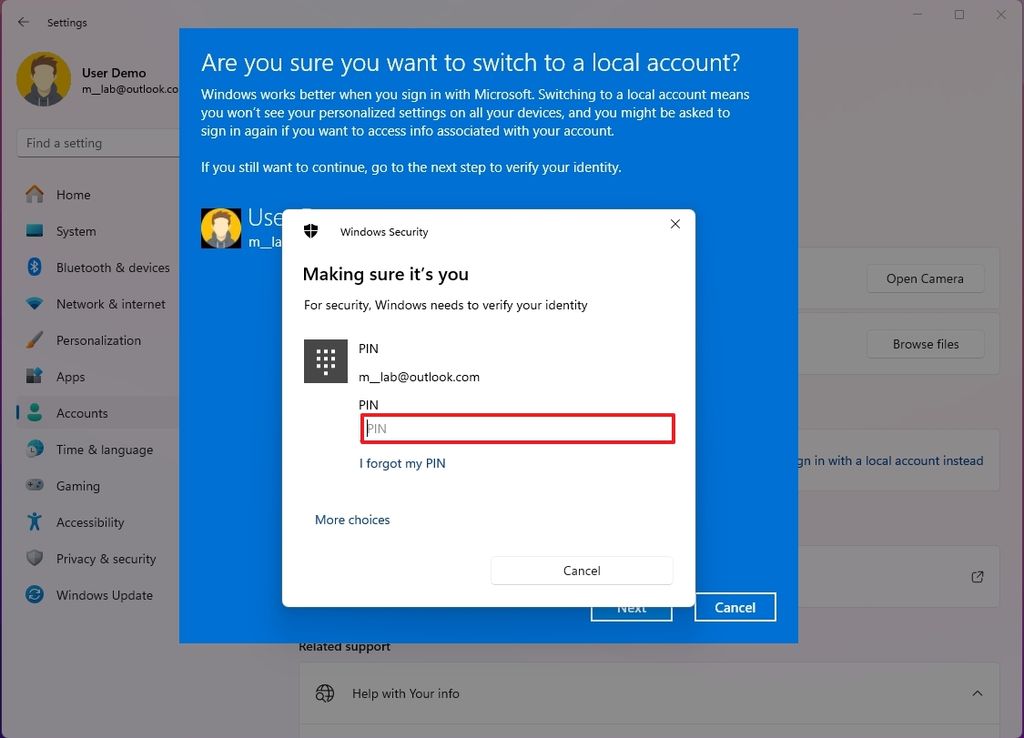Open the Privacy & security shield icon

[x=34, y=558]
